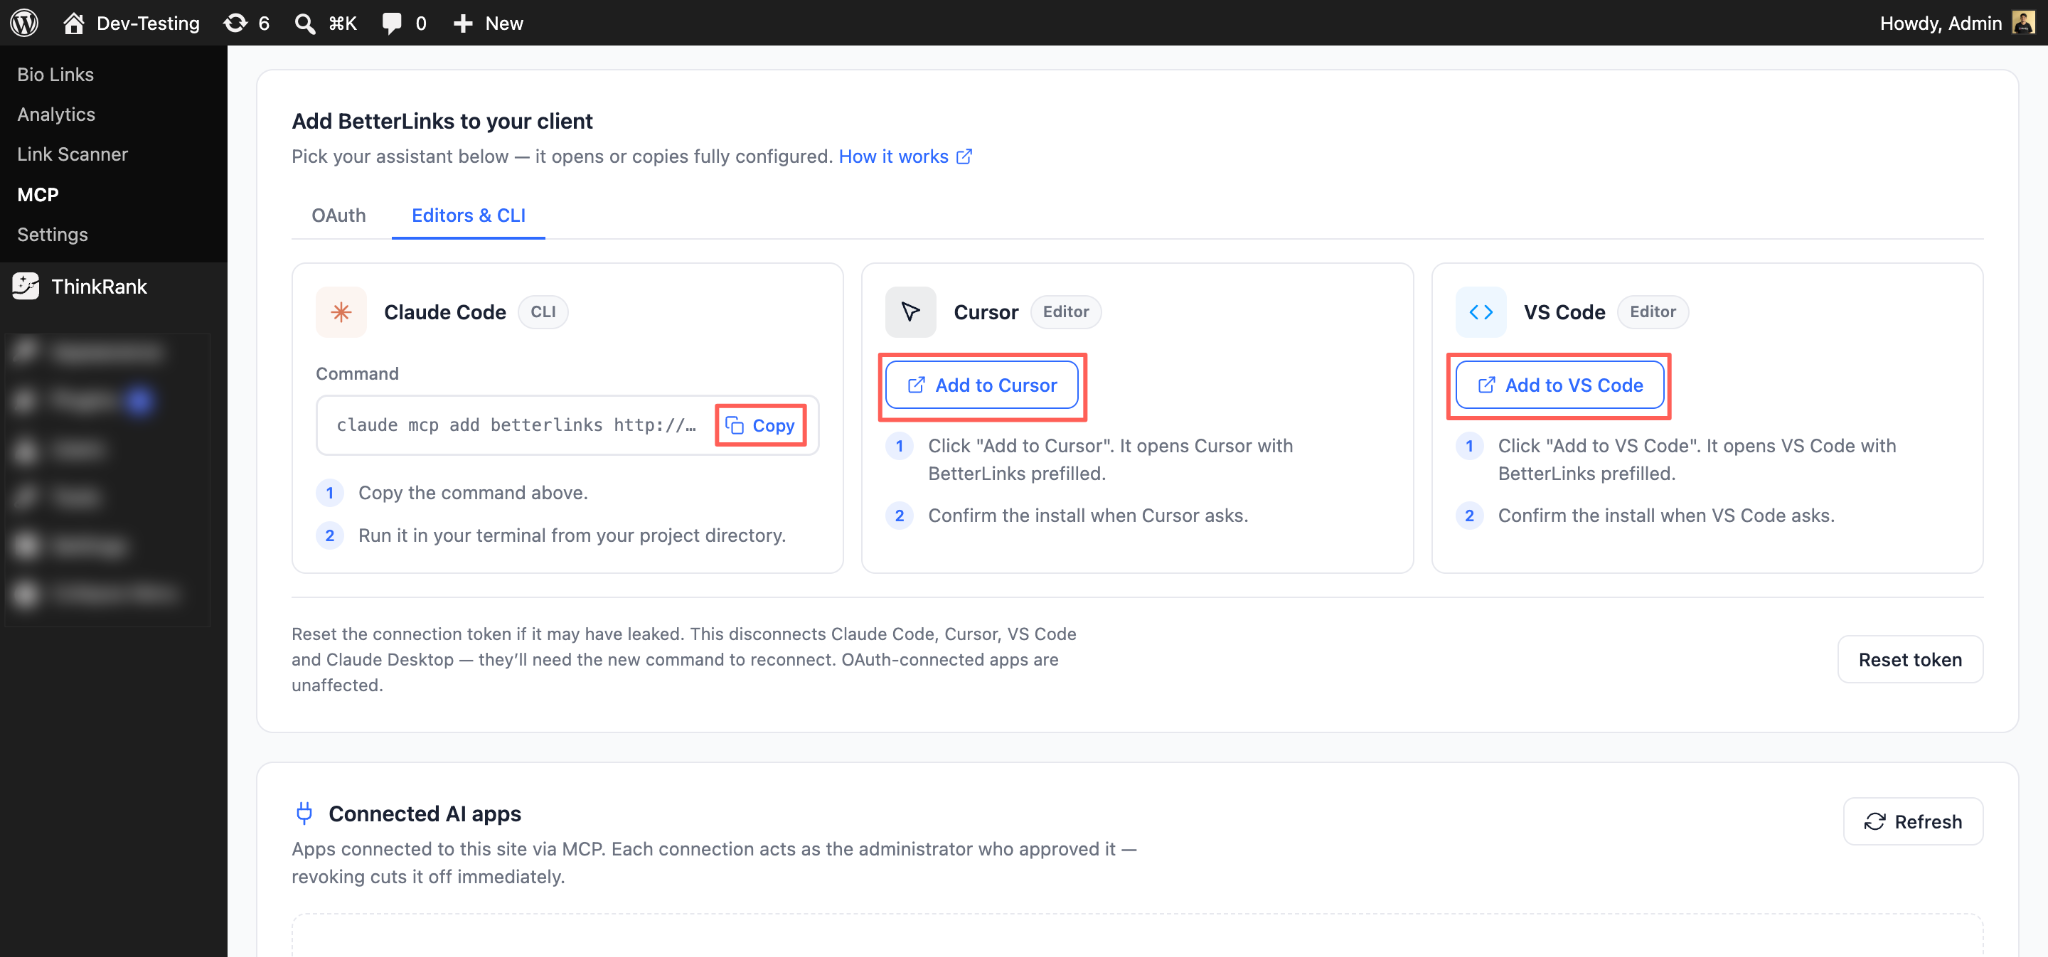Click the Claude Code card title
Viewport: 2048px width, 957px height.
pyautogui.click(x=445, y=312)
